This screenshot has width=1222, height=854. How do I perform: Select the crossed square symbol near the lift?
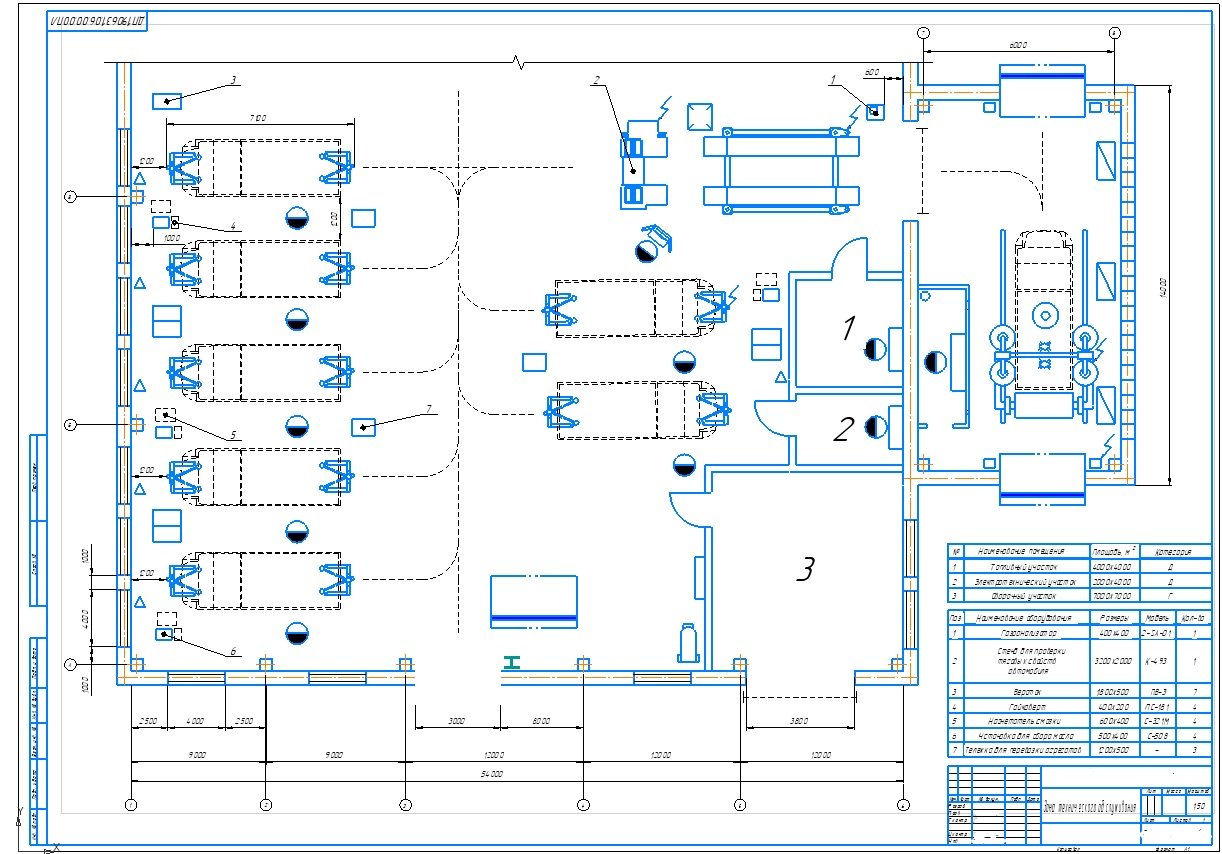[700, 115]
